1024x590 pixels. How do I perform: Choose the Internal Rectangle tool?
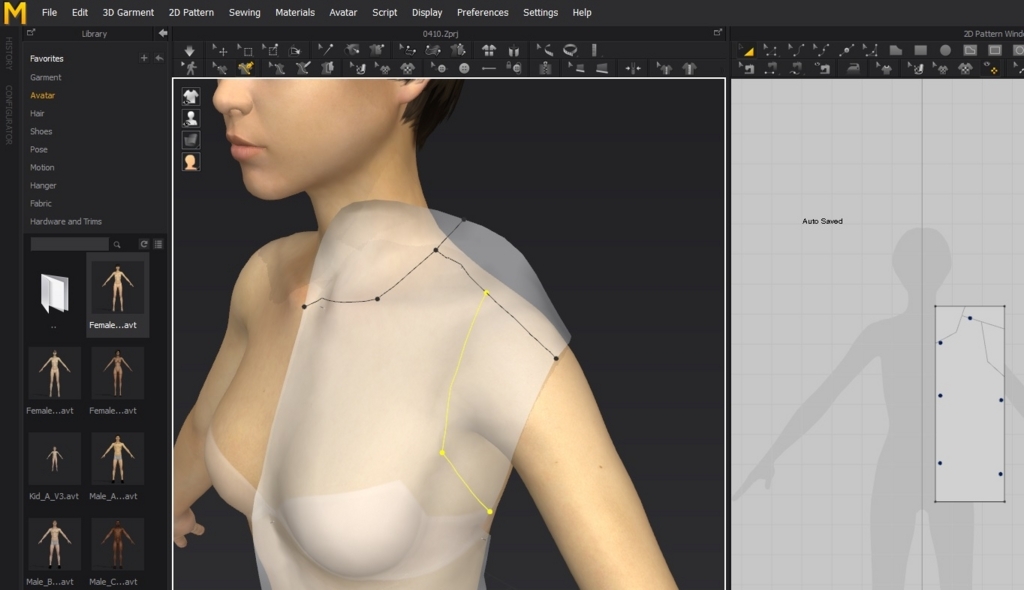995,50
